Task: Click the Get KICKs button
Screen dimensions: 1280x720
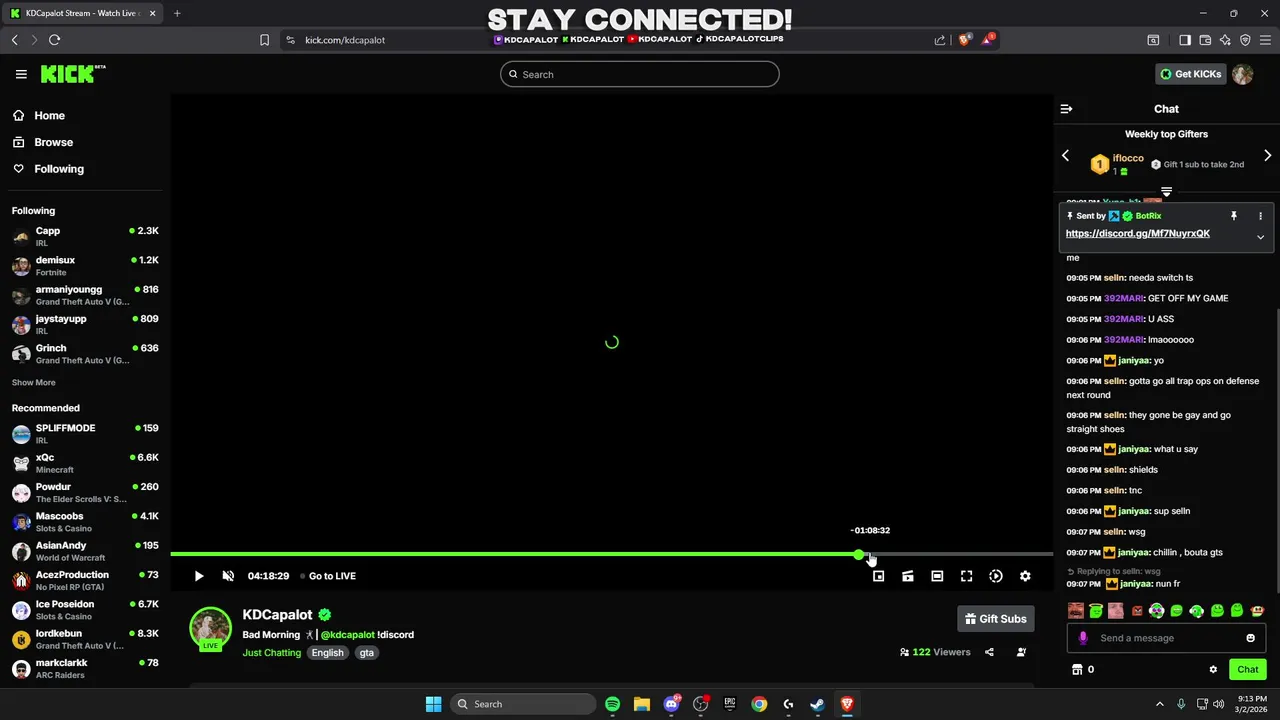Action: click(1190, 74)
